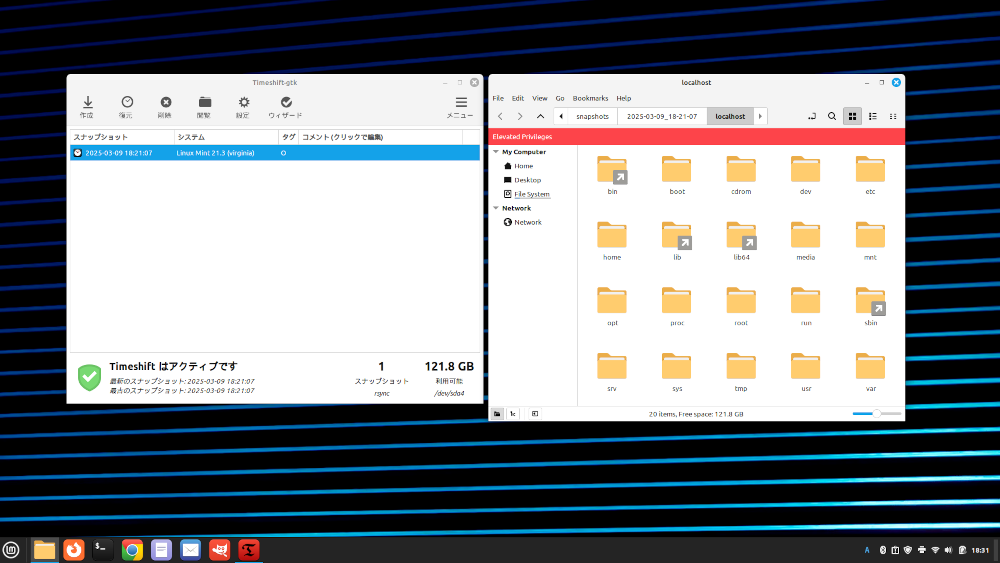Select the var folder
The width and height of the screenshot is (1000, 563).
(870, 372)
